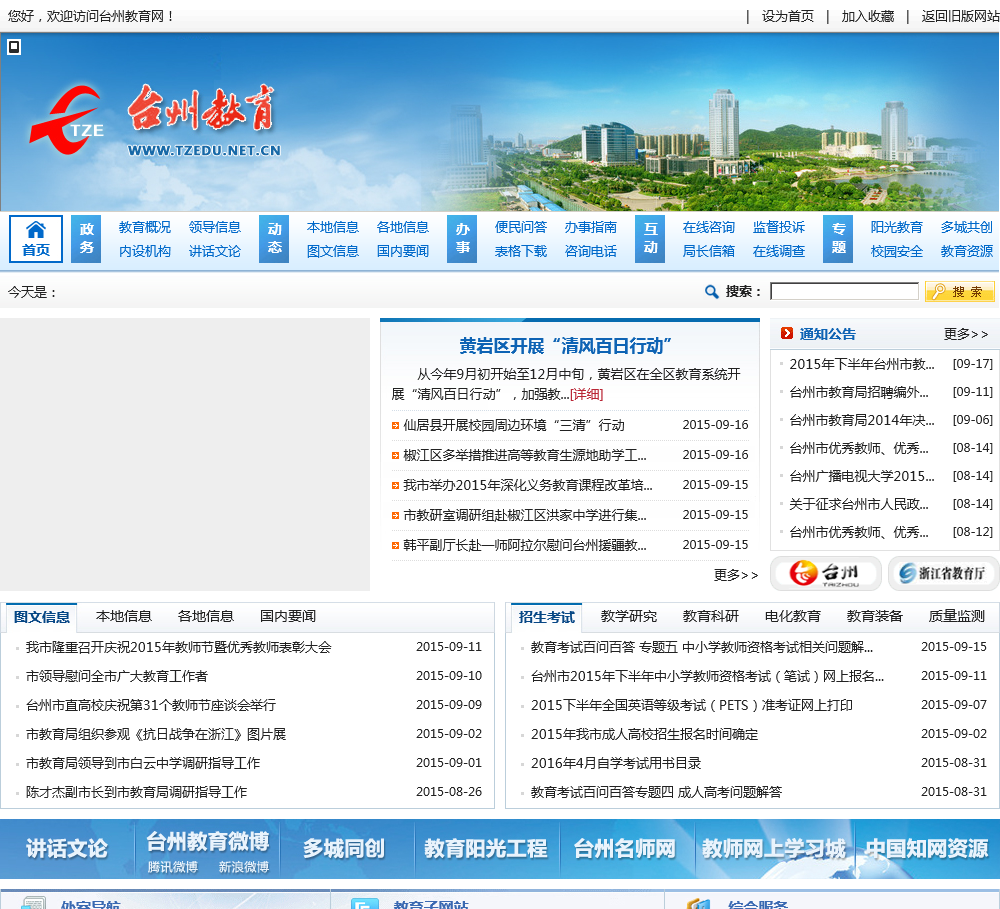The width and height of the screenshot is (1000, 909).
Task: Open 阳光教育 menu item
Action: 897,227
